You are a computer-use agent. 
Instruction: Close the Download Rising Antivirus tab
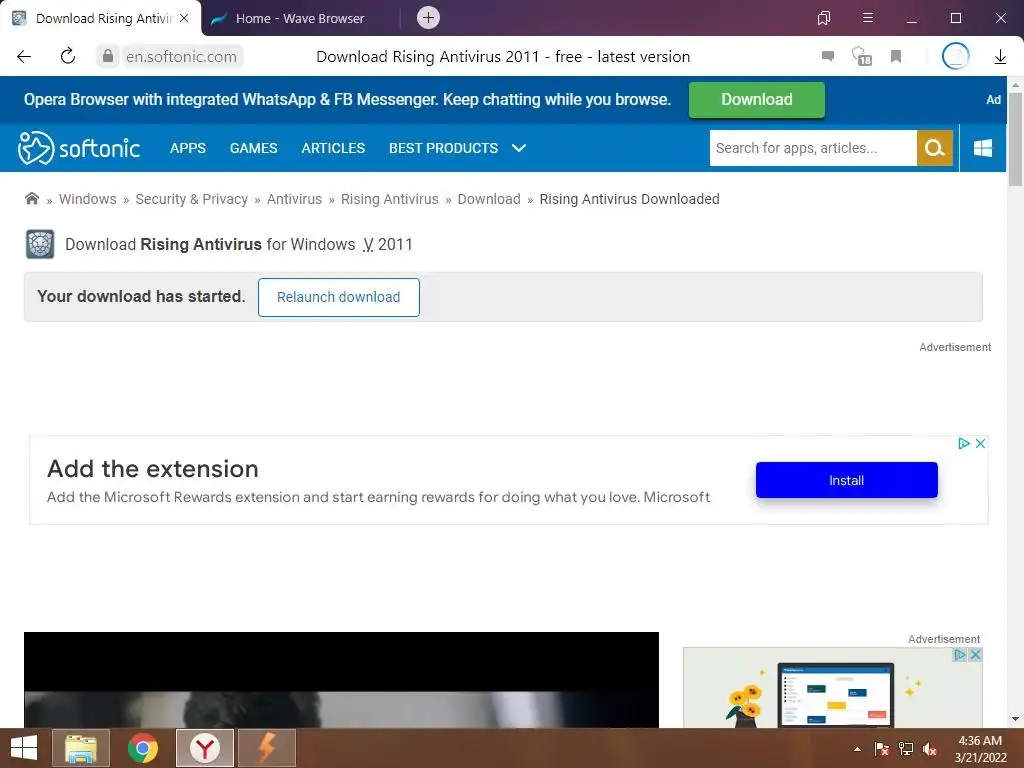point(184,18)
